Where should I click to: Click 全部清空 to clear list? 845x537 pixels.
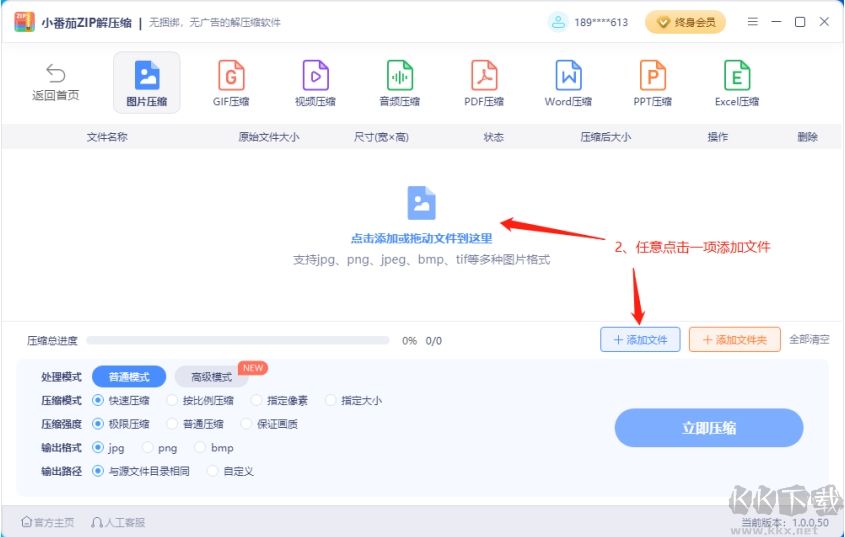(x=809, y=340)
